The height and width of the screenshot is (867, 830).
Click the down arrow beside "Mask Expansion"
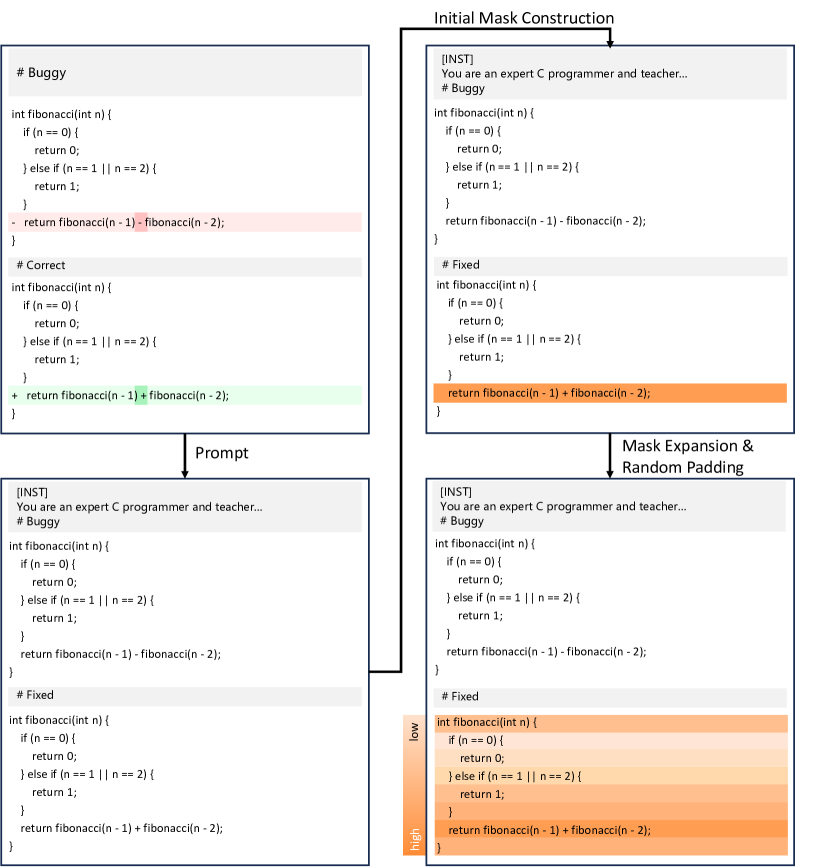[609, 455]
